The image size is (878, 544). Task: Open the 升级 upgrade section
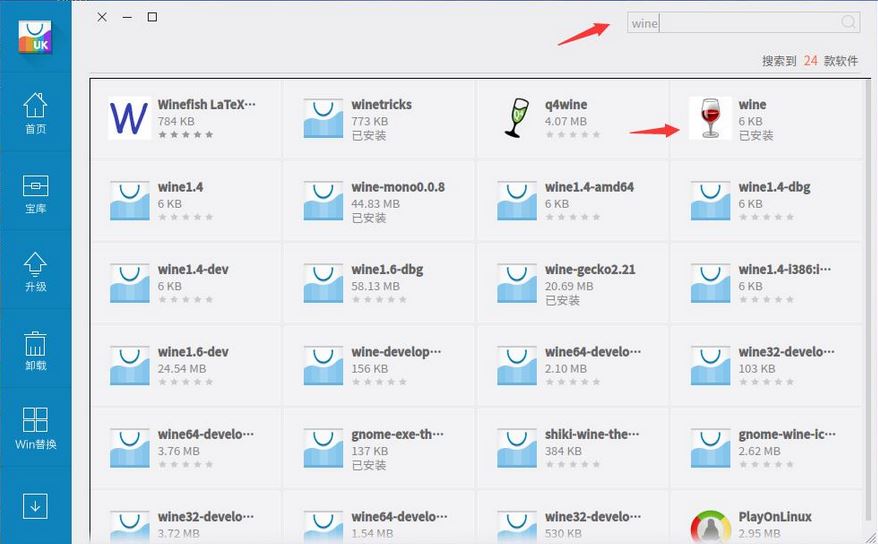(x=35, y=272)
